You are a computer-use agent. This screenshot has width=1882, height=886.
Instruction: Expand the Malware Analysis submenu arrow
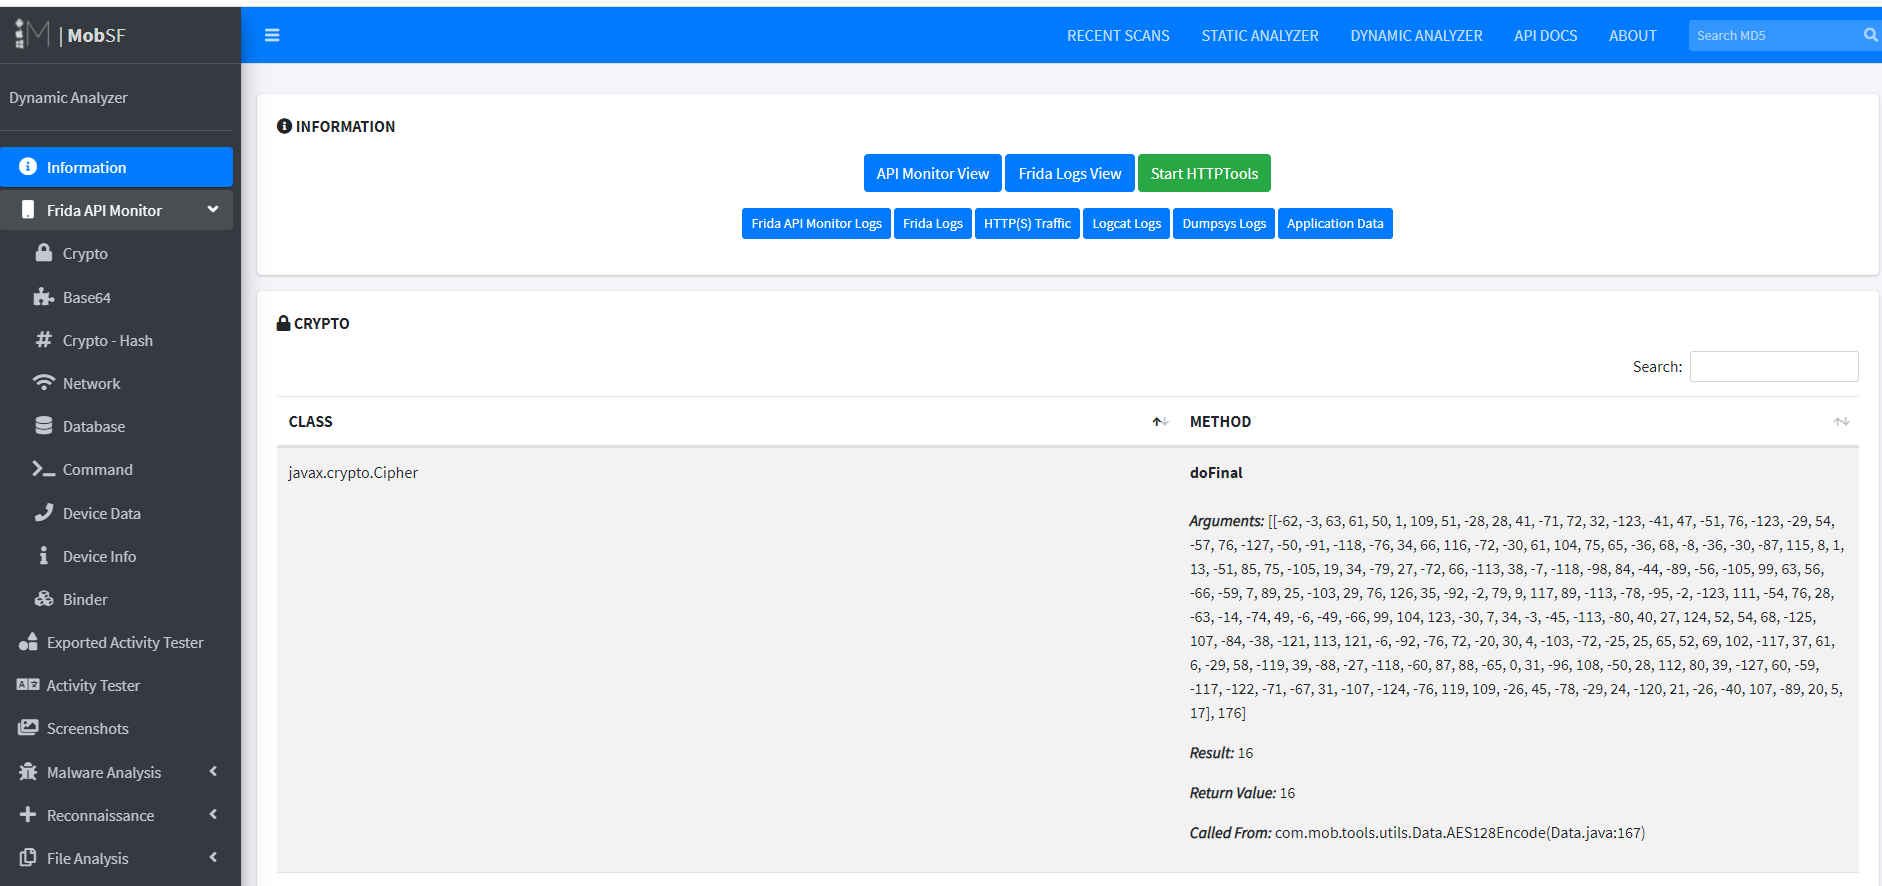click(213, 771)
